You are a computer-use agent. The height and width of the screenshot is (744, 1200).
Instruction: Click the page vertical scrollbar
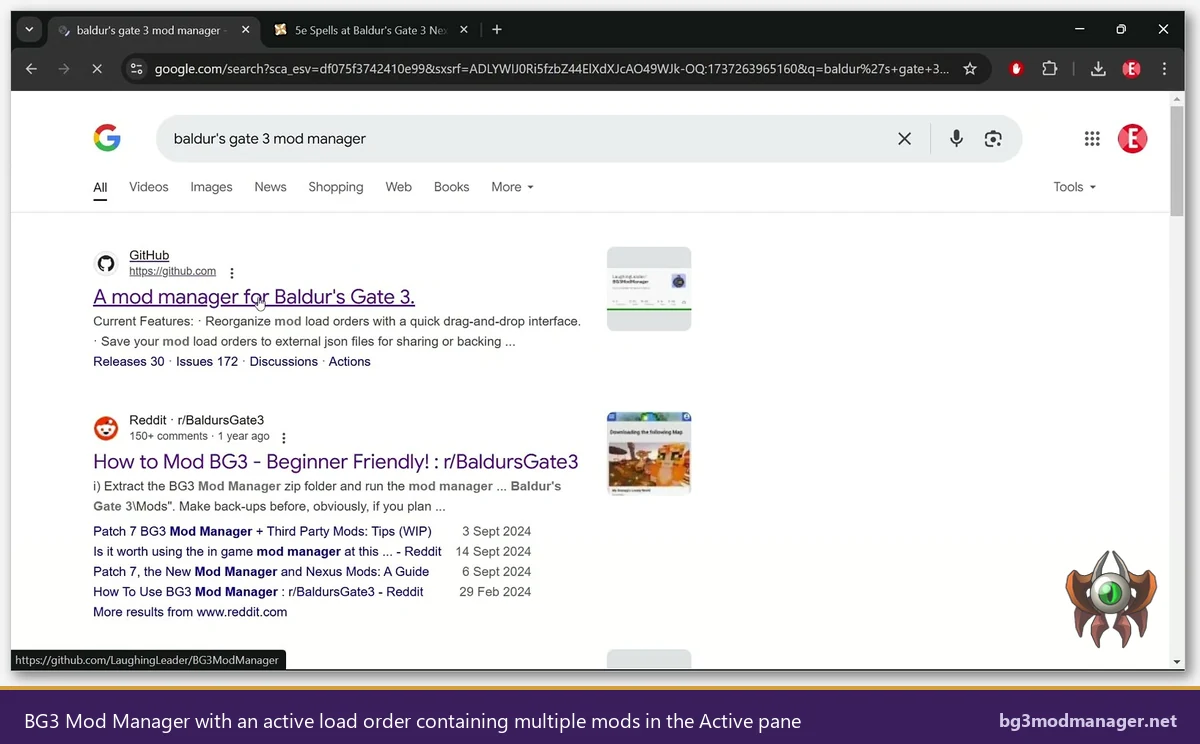coord(1177,160)
